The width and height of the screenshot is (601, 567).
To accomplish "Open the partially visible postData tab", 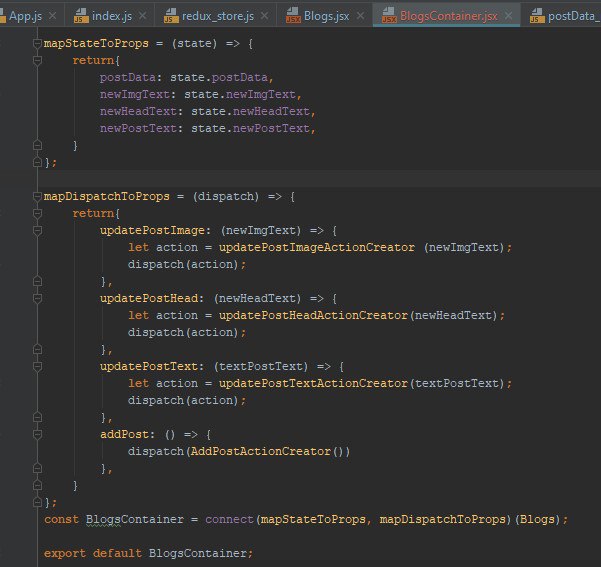I will pyautogui.click(x=570, y=15).
